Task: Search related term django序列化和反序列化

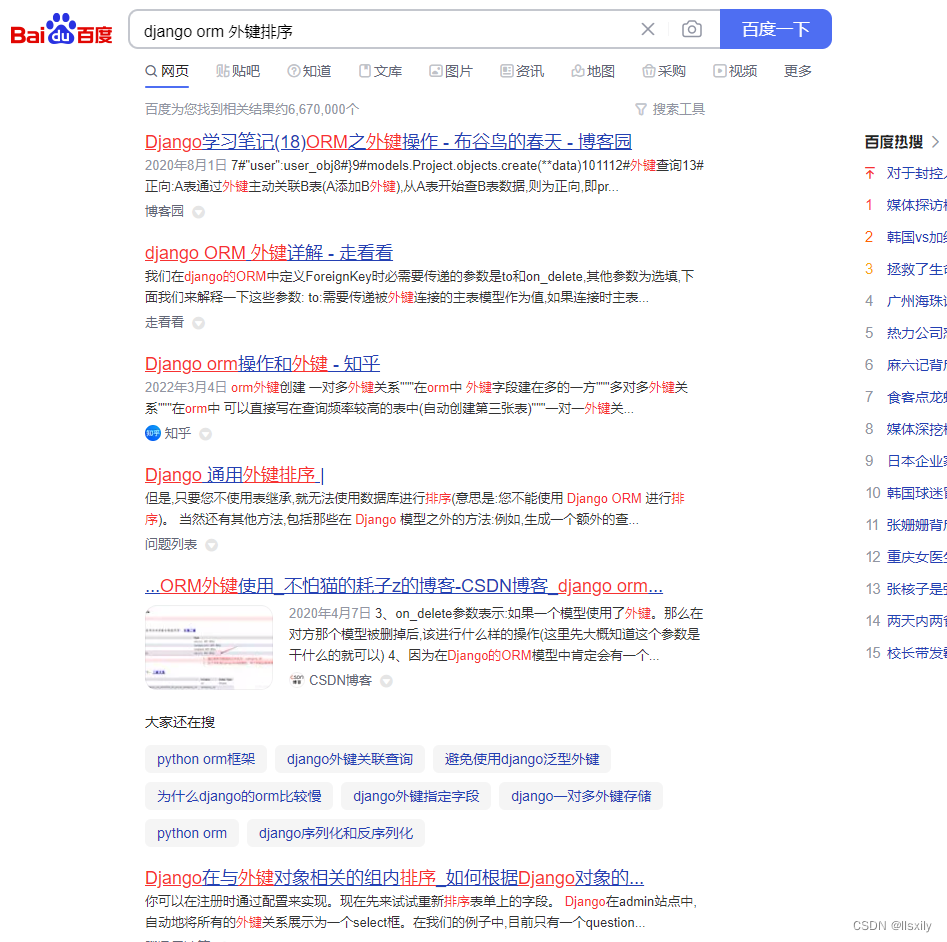Action: [x=336, y=833]
